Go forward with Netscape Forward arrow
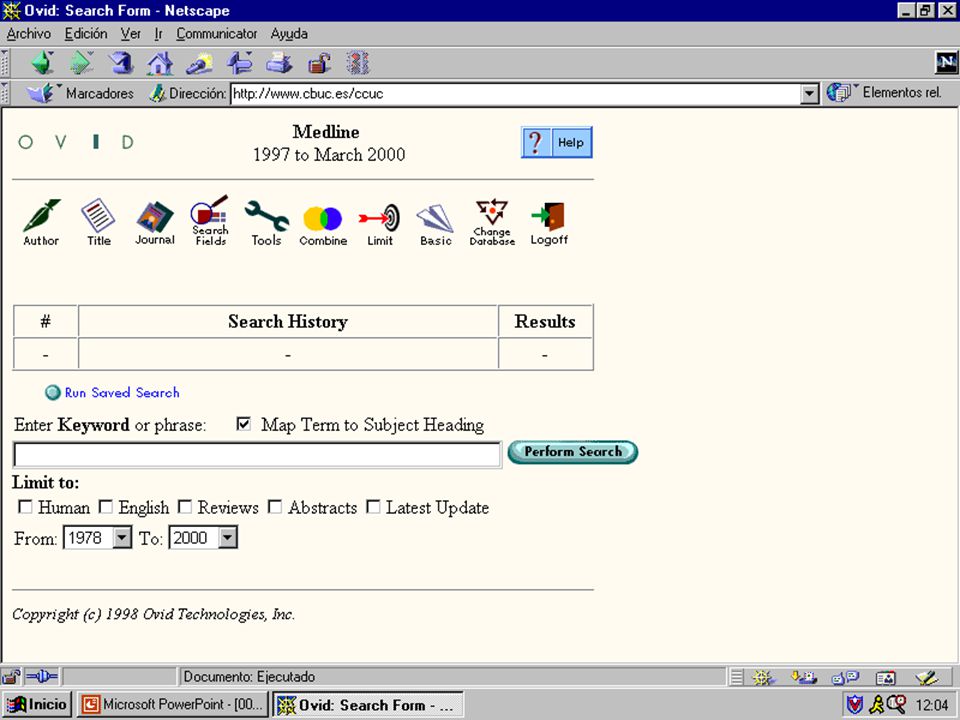 pyautogui.click(x=81, y=62)
